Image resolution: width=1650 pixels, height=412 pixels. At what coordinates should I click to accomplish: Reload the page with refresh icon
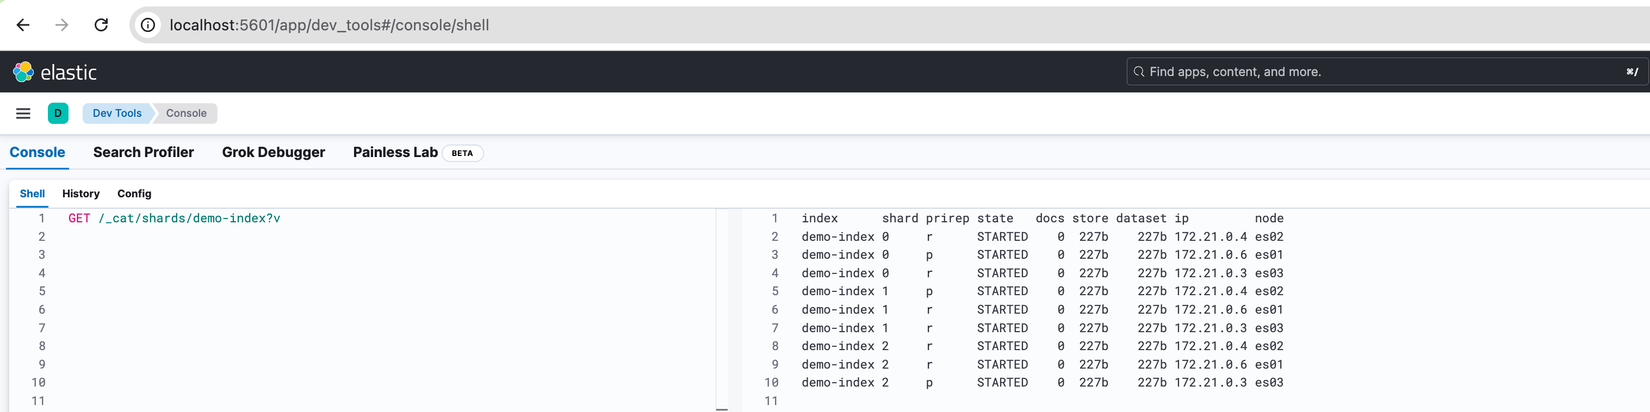(x=101, y=25)
